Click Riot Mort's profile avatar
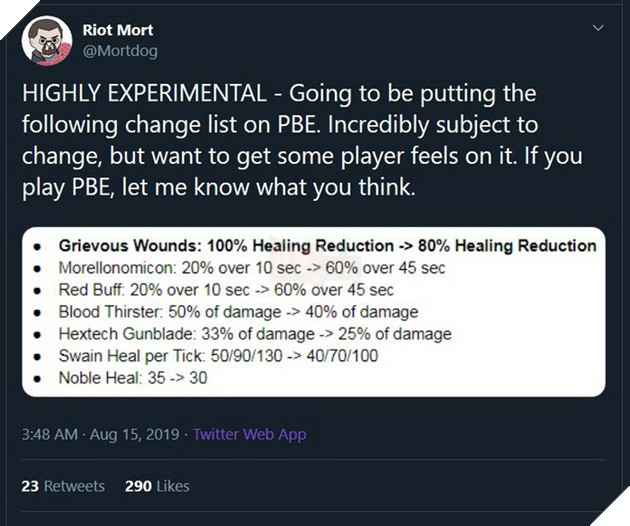 (46, 40)
